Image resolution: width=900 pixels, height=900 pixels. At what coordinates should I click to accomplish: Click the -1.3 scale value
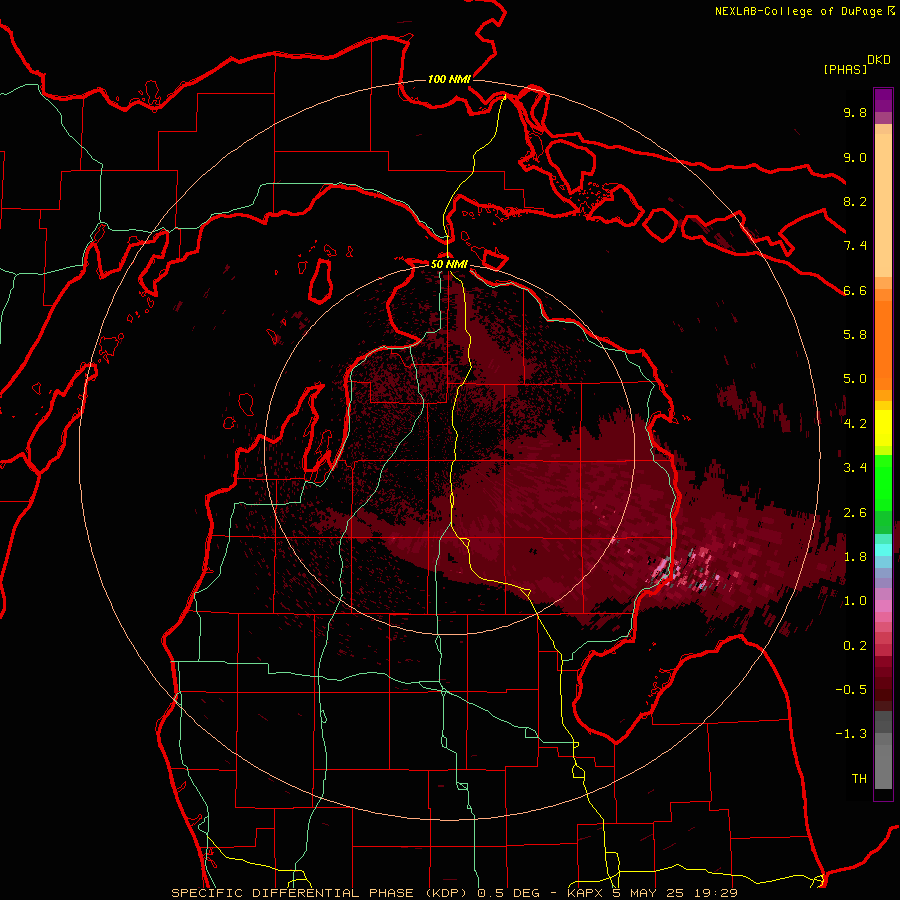(x=851, y=734)
